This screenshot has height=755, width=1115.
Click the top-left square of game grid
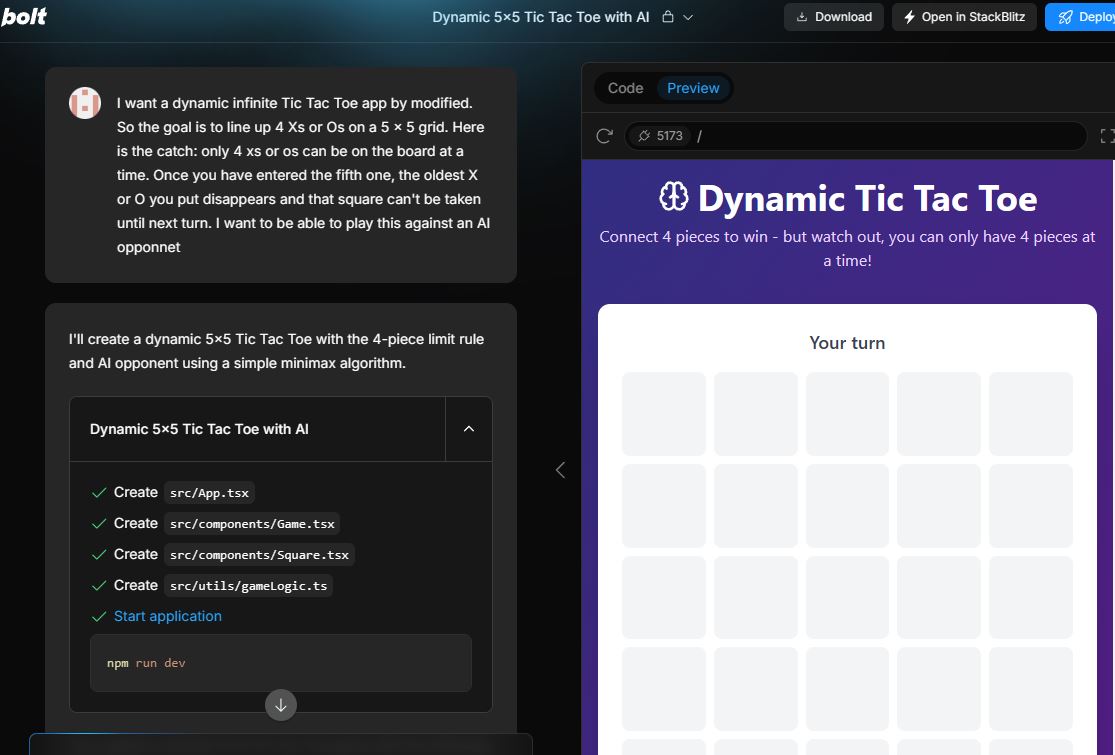coord(663,414)
